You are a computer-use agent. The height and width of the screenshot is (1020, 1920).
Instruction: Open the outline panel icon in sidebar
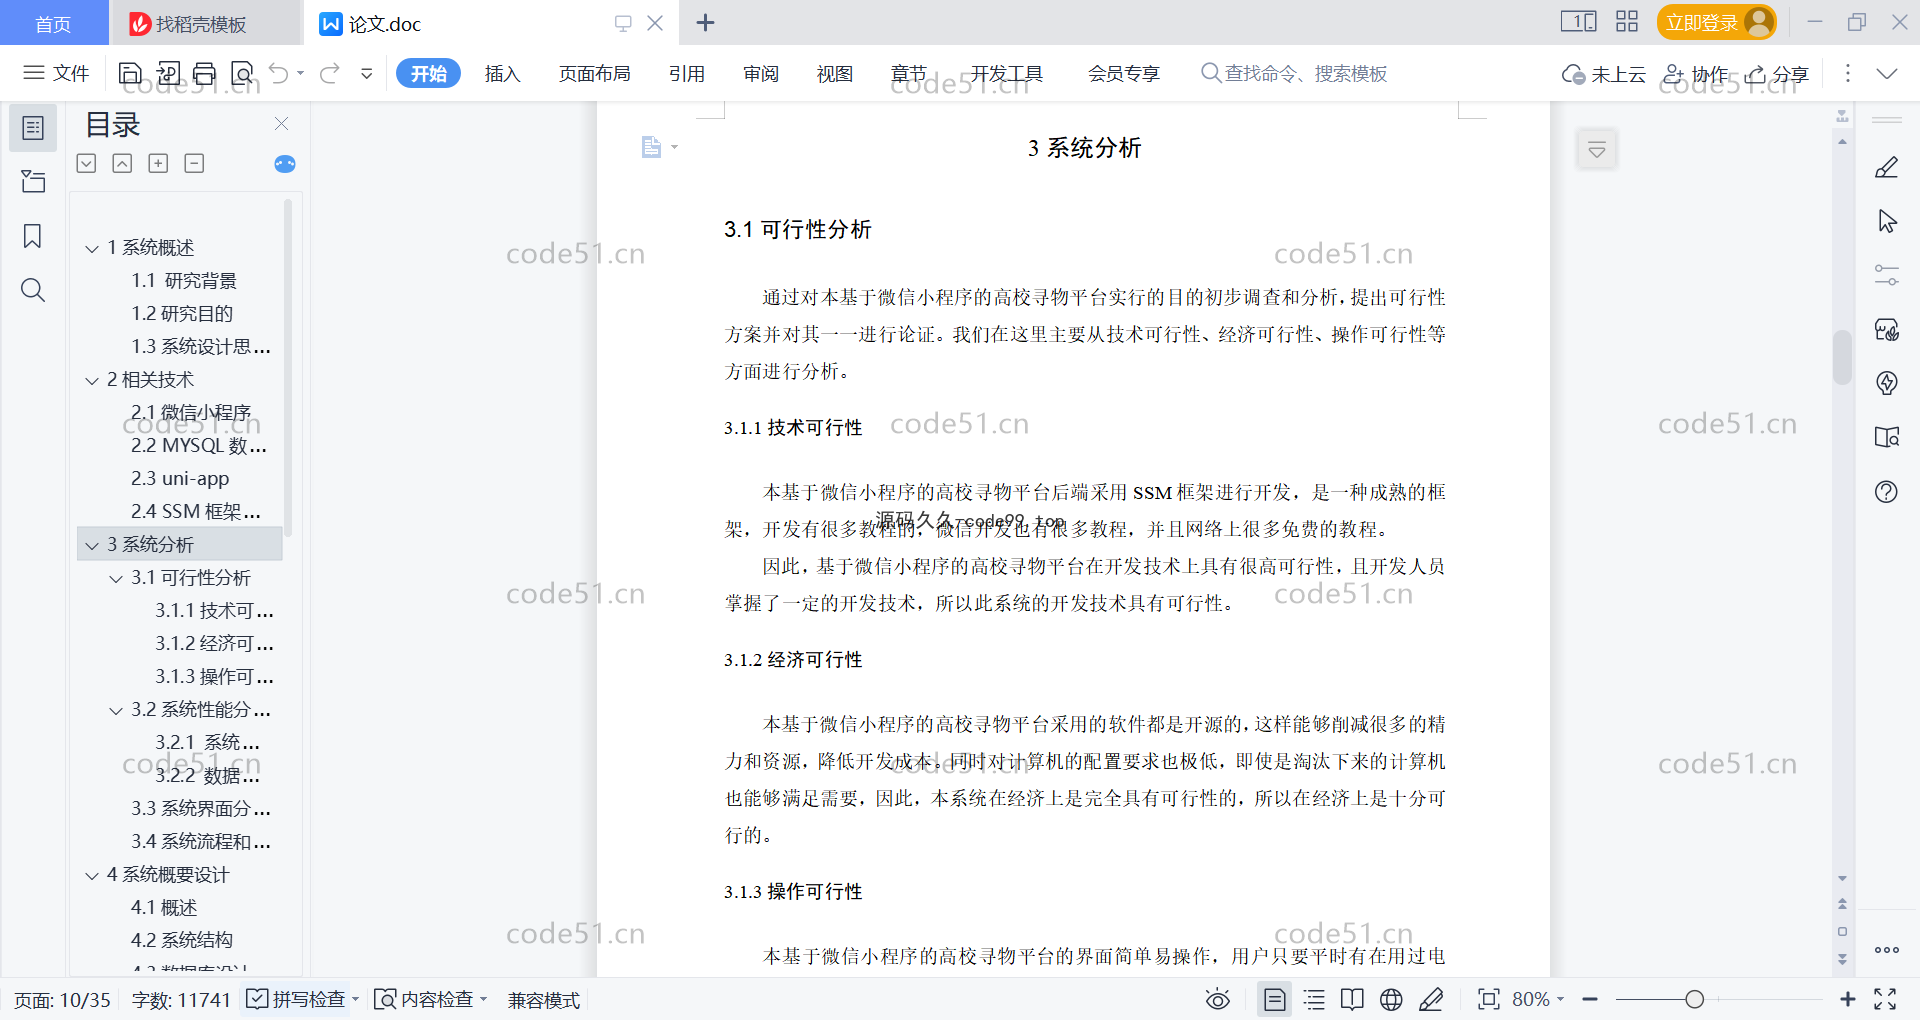[x=33, y=128]
